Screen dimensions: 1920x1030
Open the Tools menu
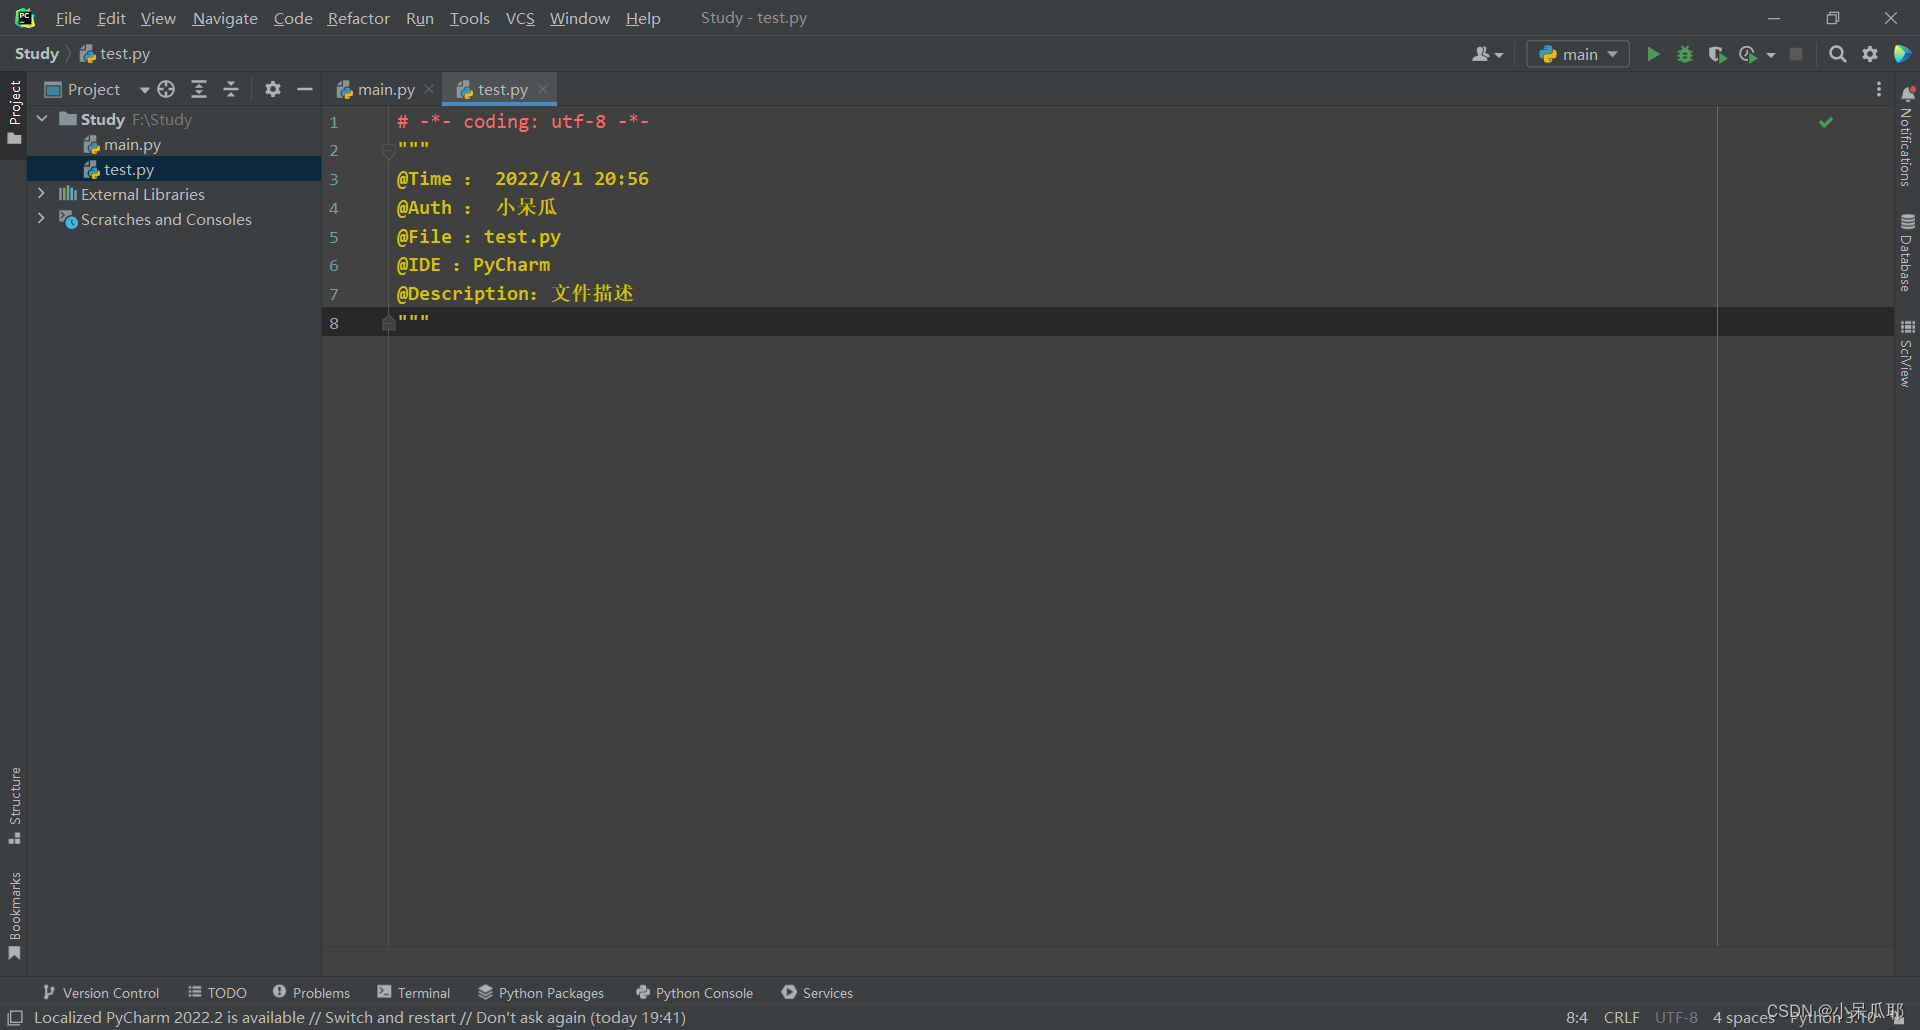469,18
